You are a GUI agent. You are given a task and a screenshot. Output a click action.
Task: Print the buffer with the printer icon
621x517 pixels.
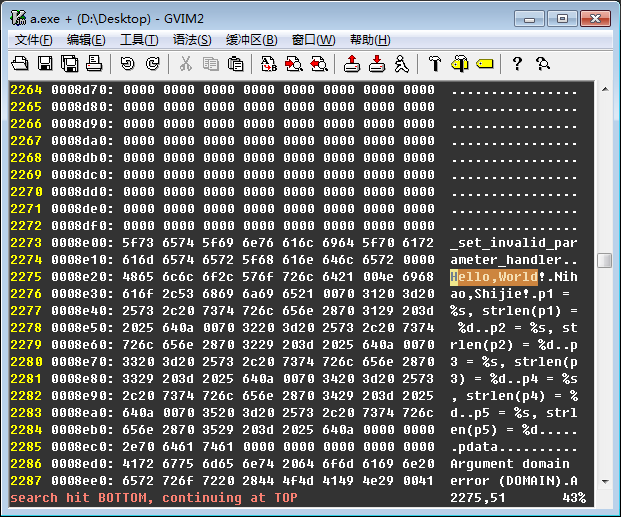(x=94, y=64)
